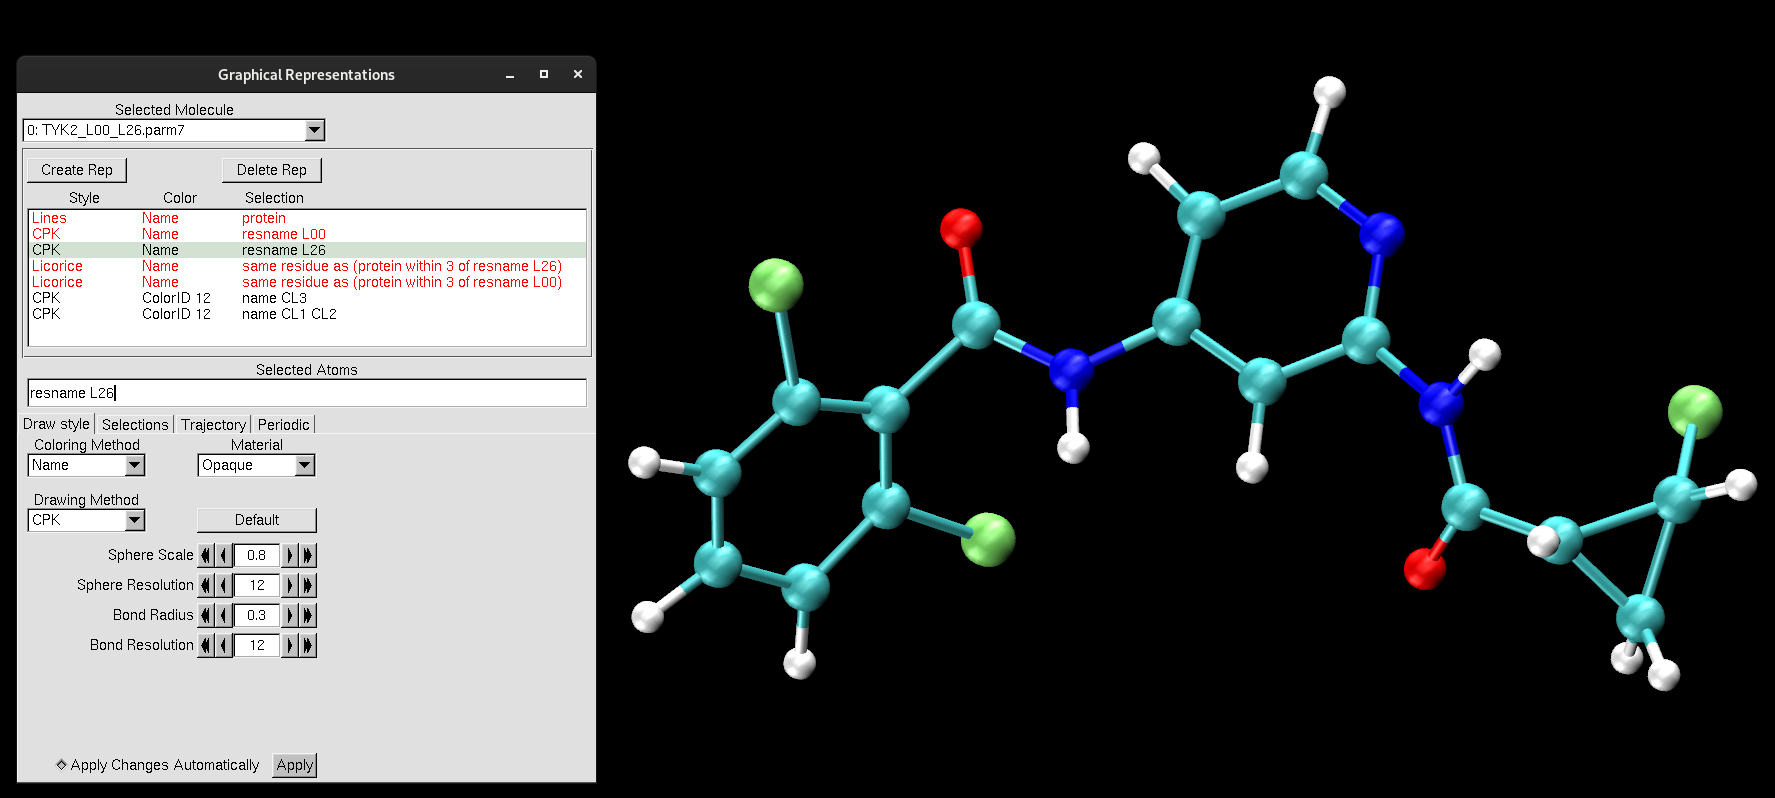
Task: Click Bond Resolution single-left arrow
Action: pyautogui.click(x=223, y=645)
